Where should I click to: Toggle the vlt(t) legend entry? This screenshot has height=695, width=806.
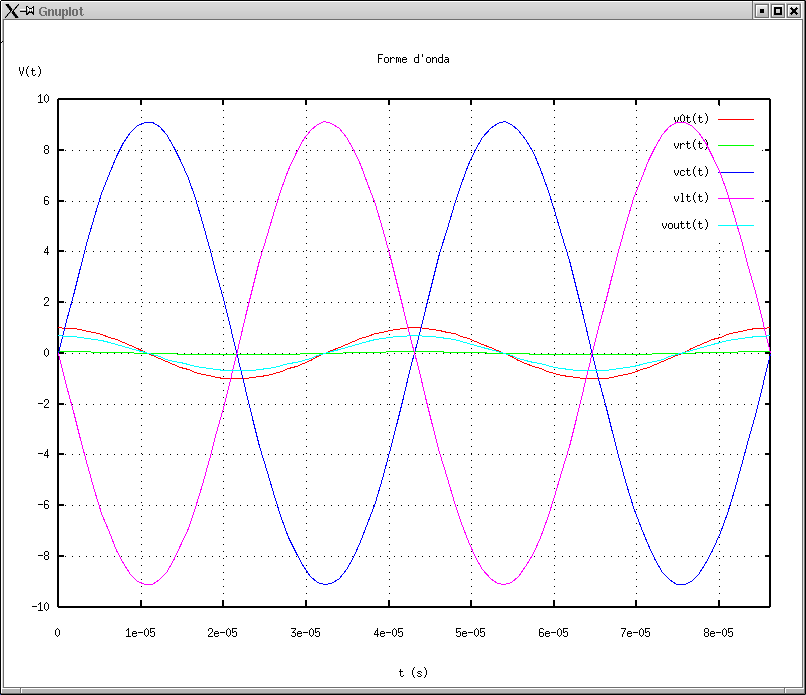coord(691,198)
